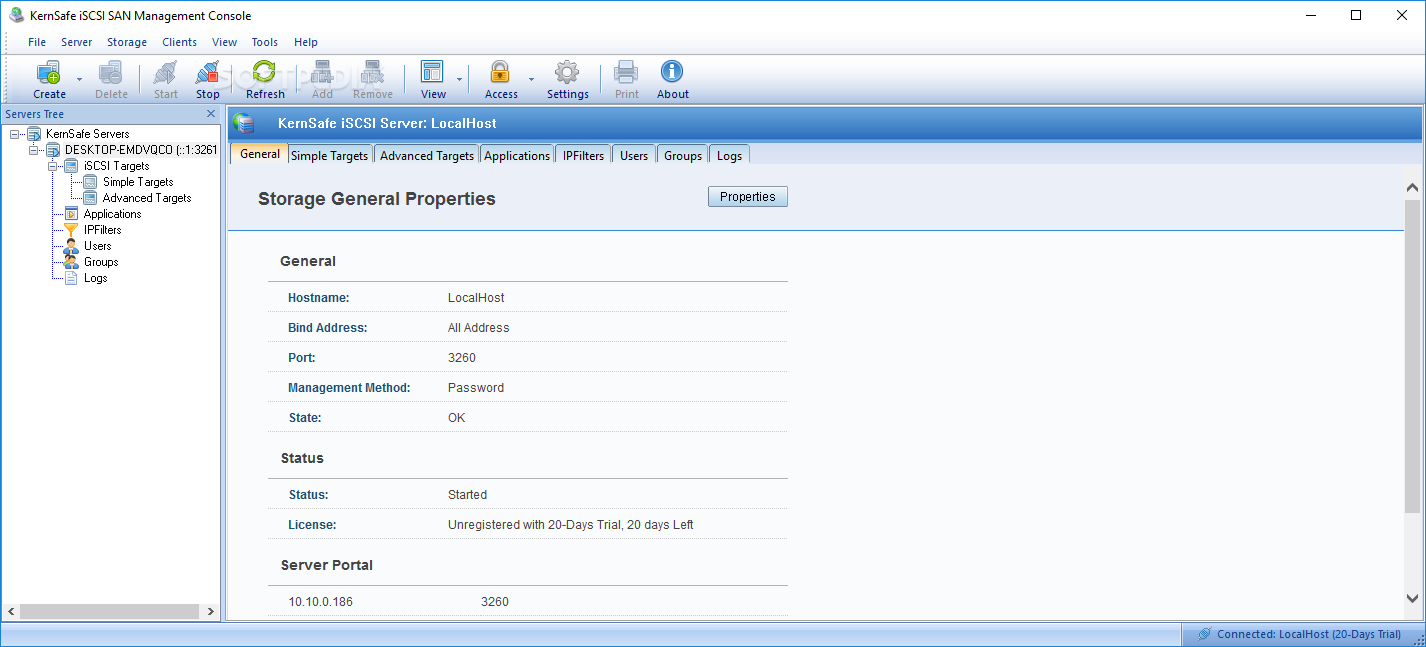
Task: Switch to the Simple Targets tab
Action: (330, 155)
